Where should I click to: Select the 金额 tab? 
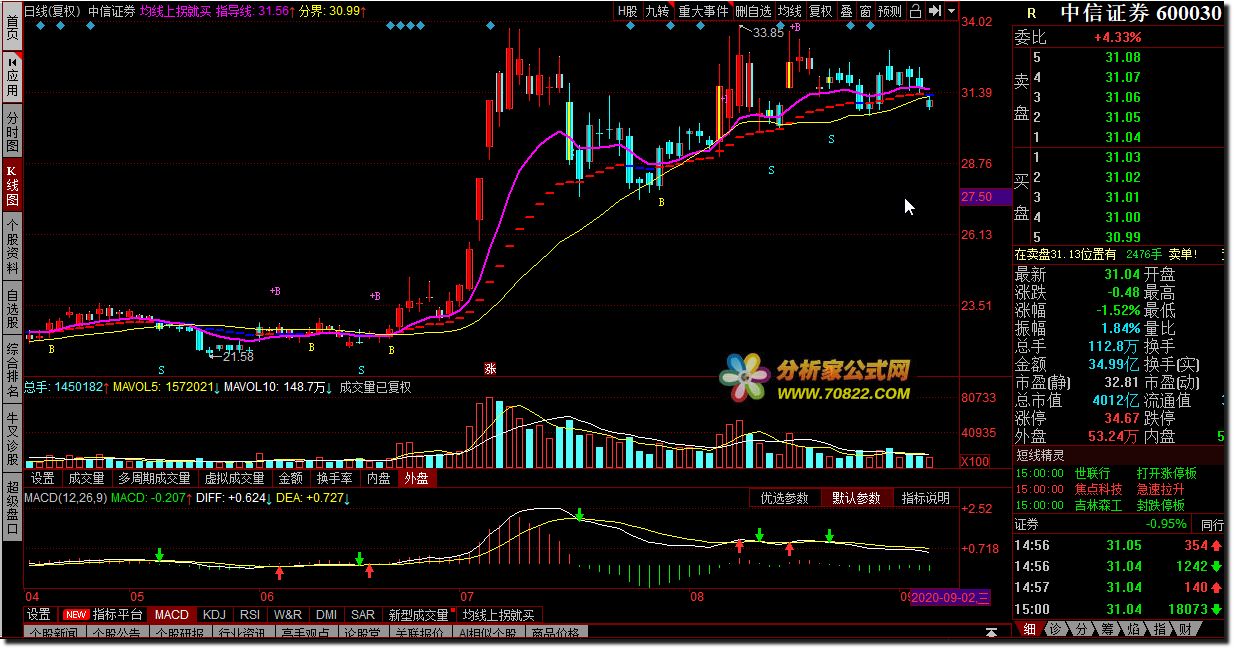(290, 479)
